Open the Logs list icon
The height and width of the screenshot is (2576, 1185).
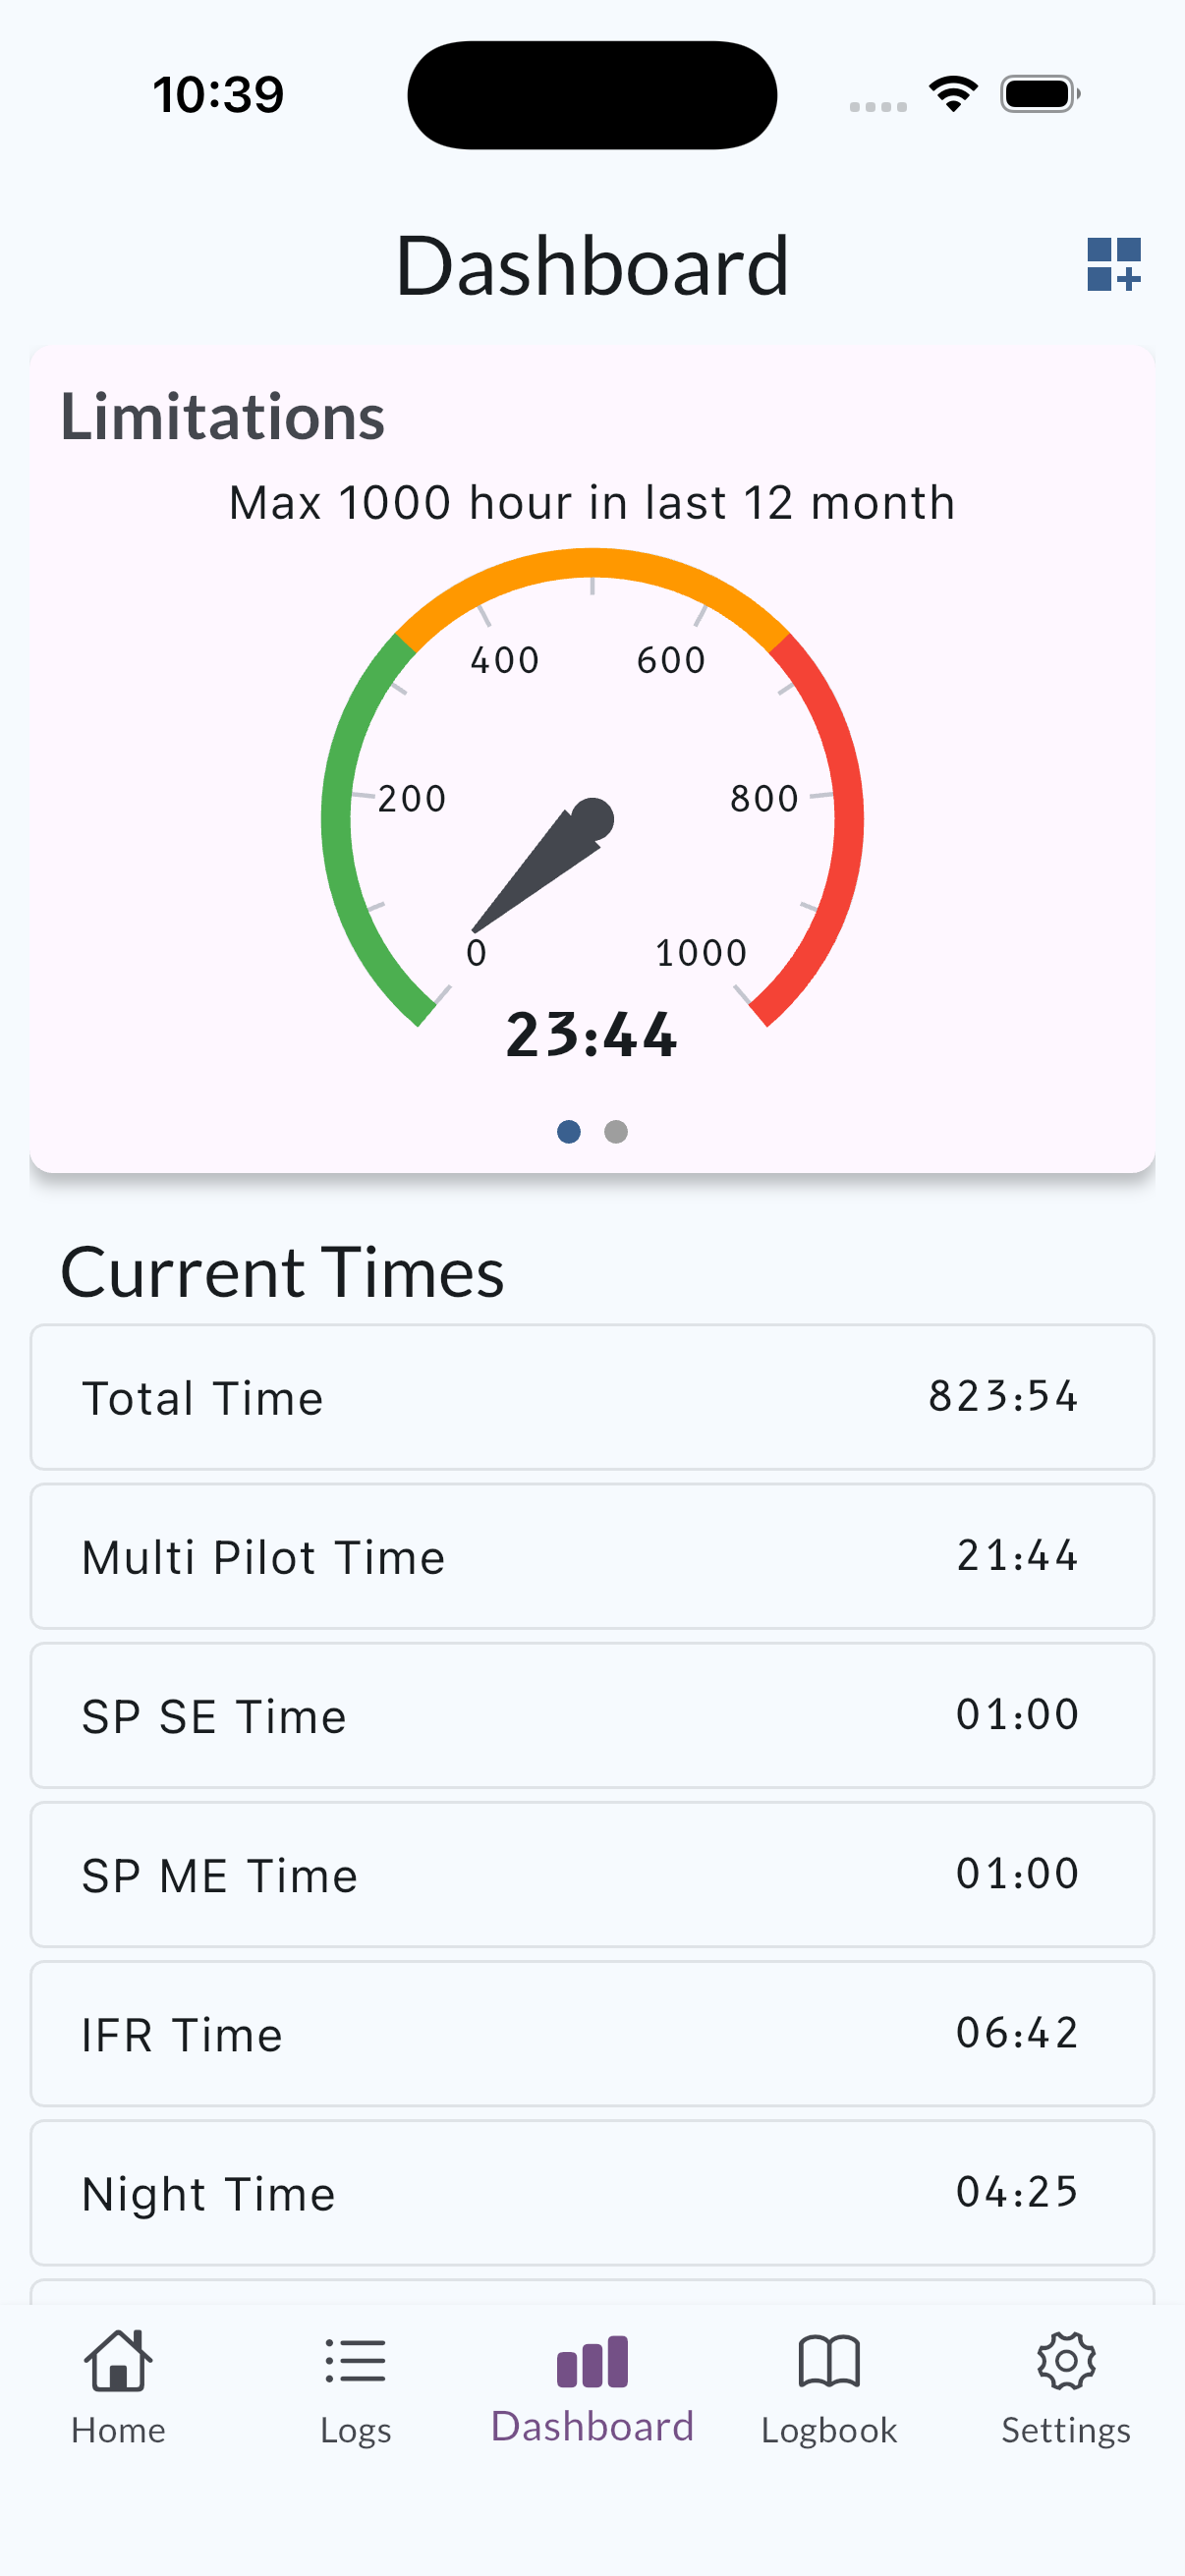pos(355,2361)
